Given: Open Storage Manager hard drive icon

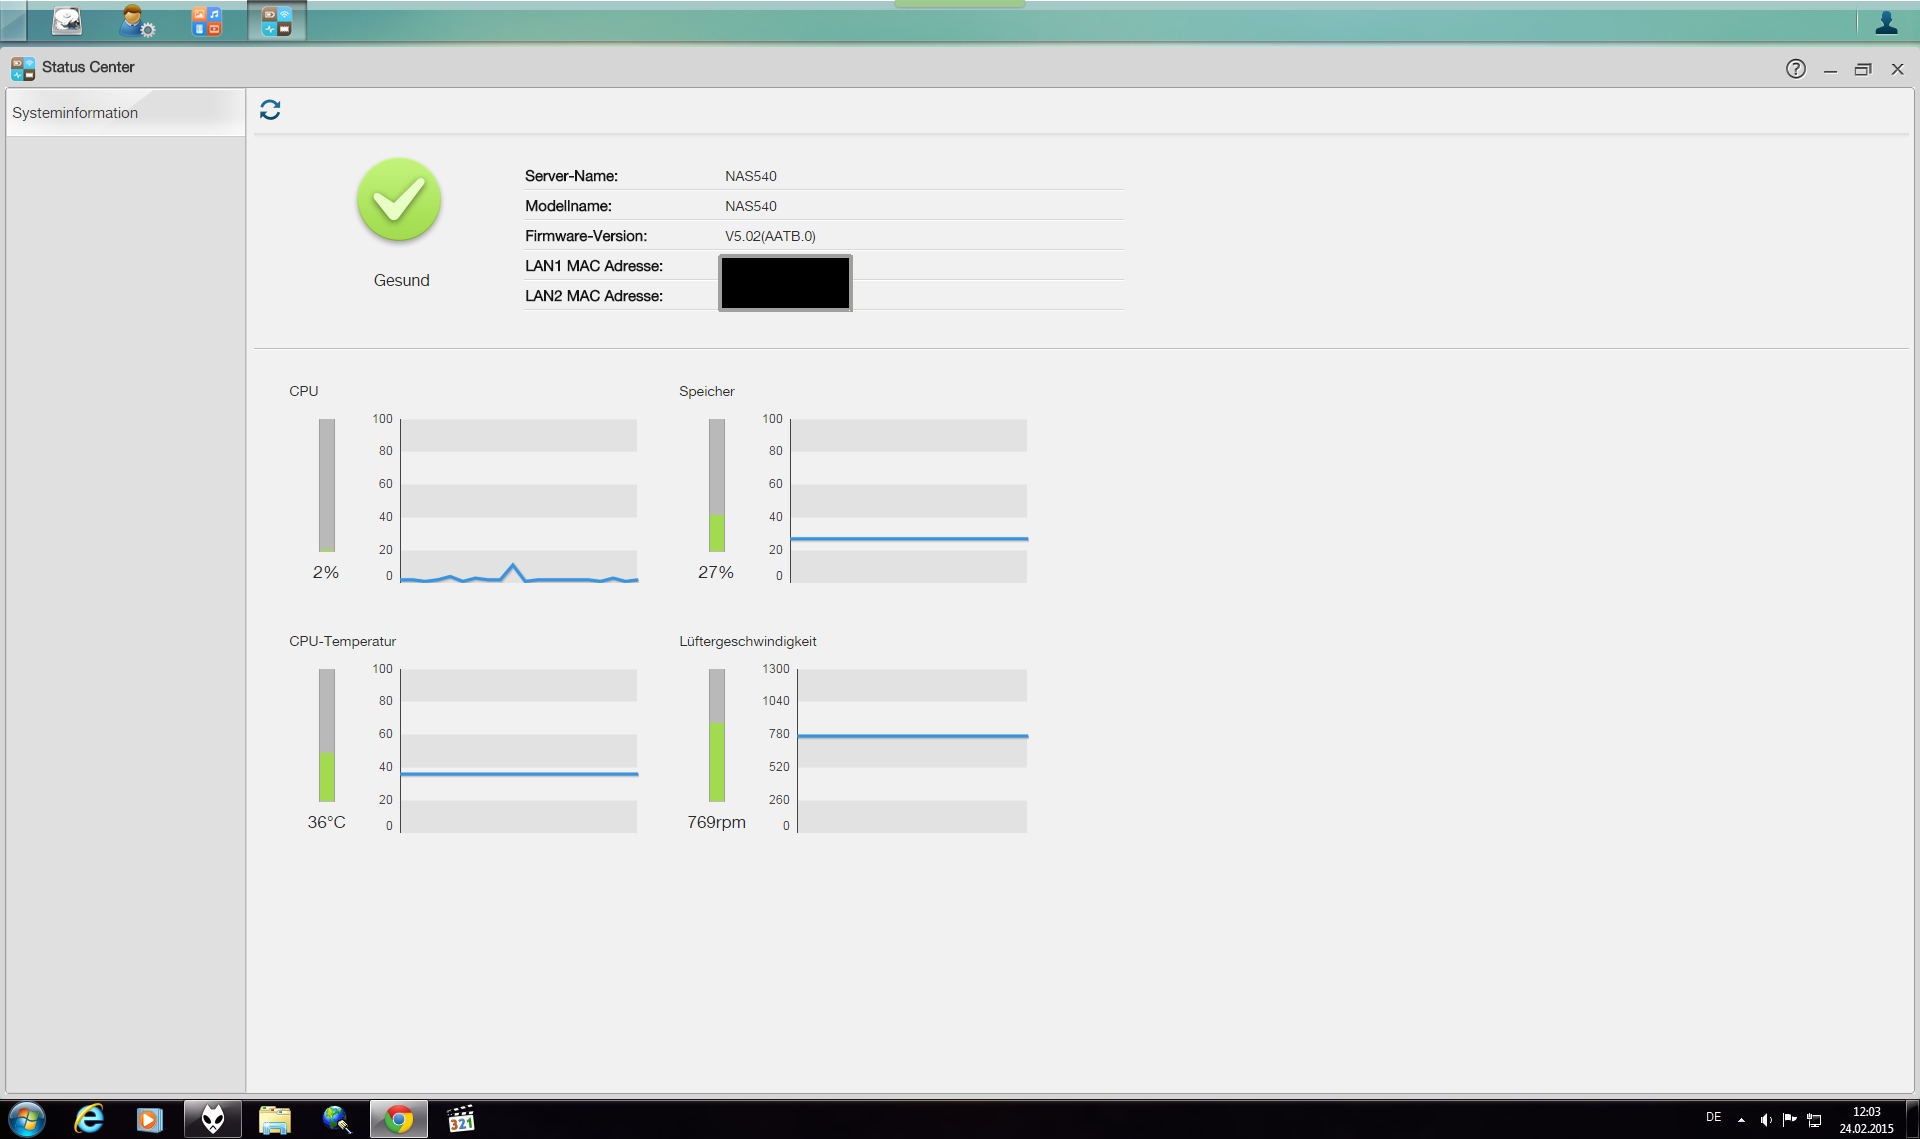Looking at the screenshot, I should (67, 21).
